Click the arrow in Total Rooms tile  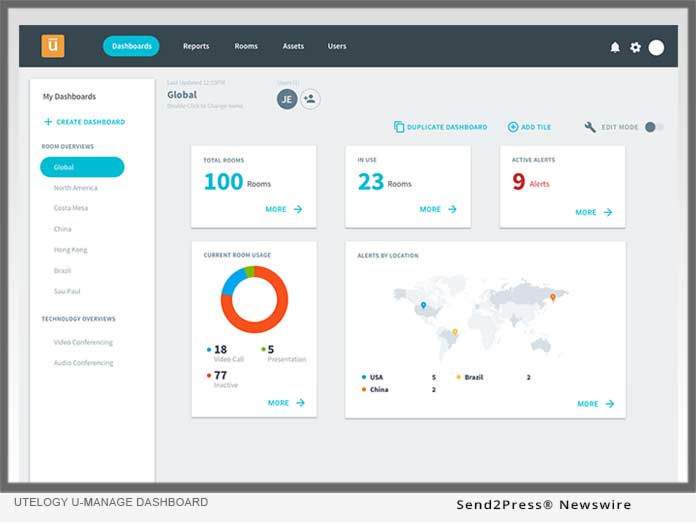298,209
